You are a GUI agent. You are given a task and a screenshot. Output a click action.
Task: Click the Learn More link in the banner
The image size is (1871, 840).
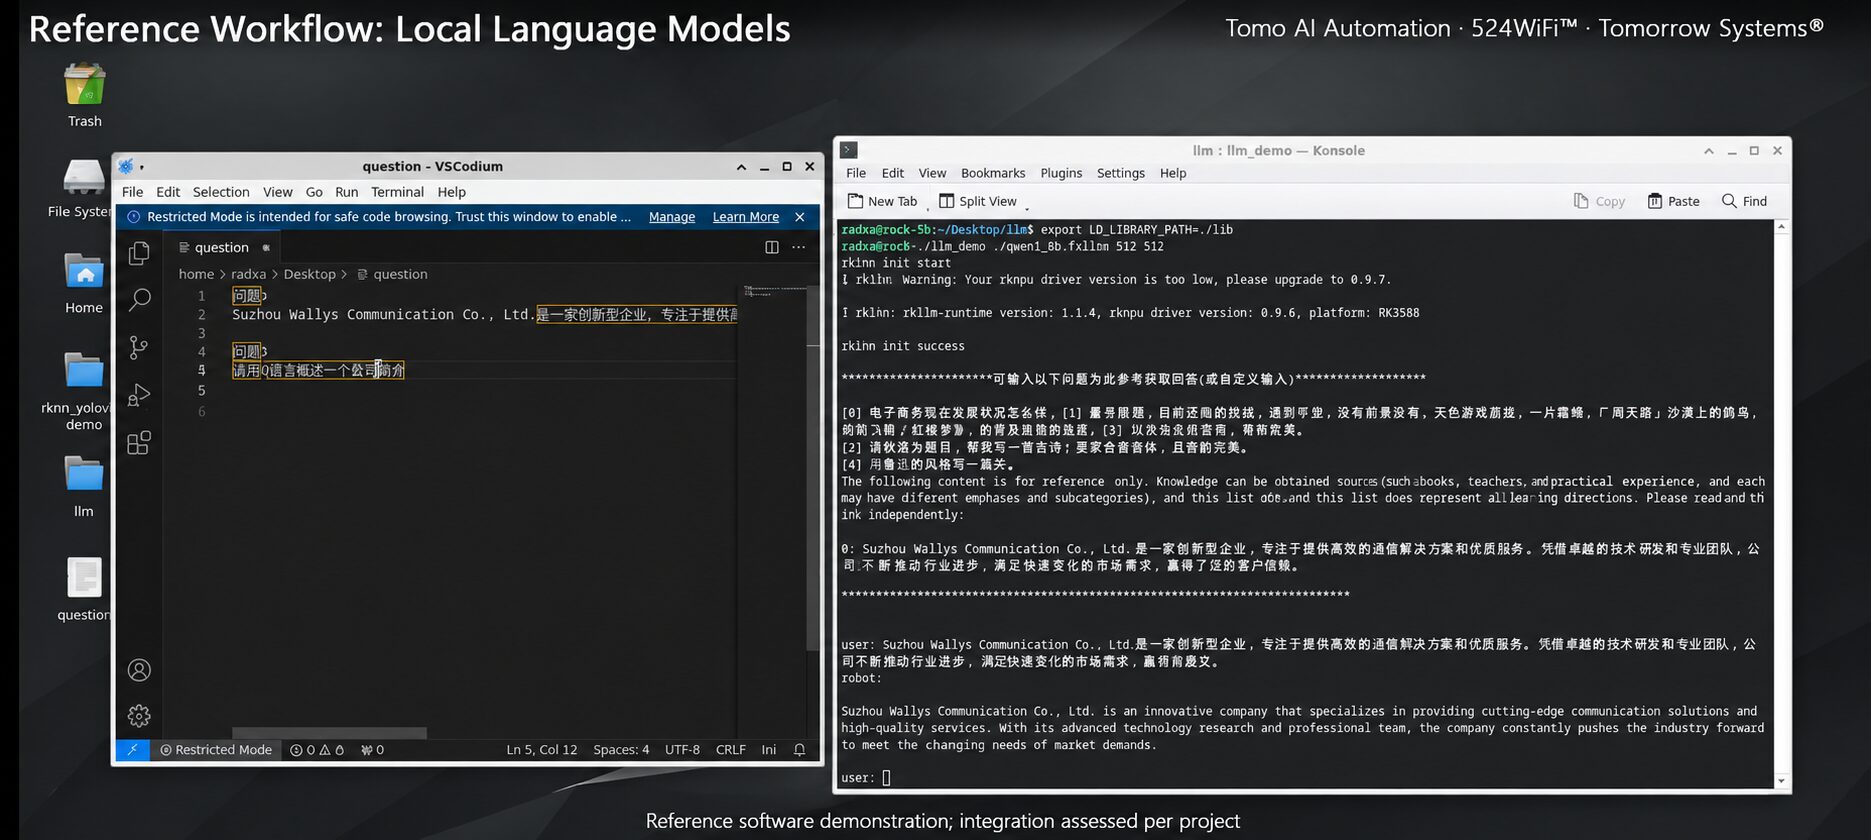tap(746, 217)
